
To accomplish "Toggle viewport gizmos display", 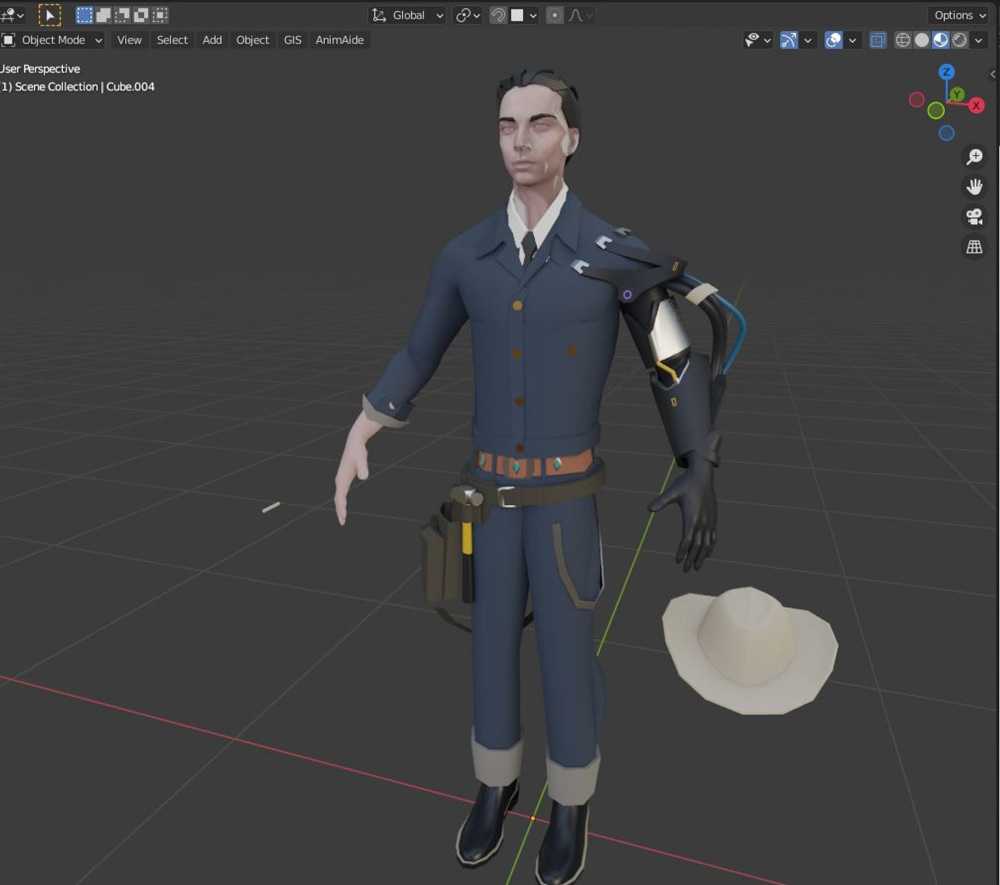I will click(789, 40).
